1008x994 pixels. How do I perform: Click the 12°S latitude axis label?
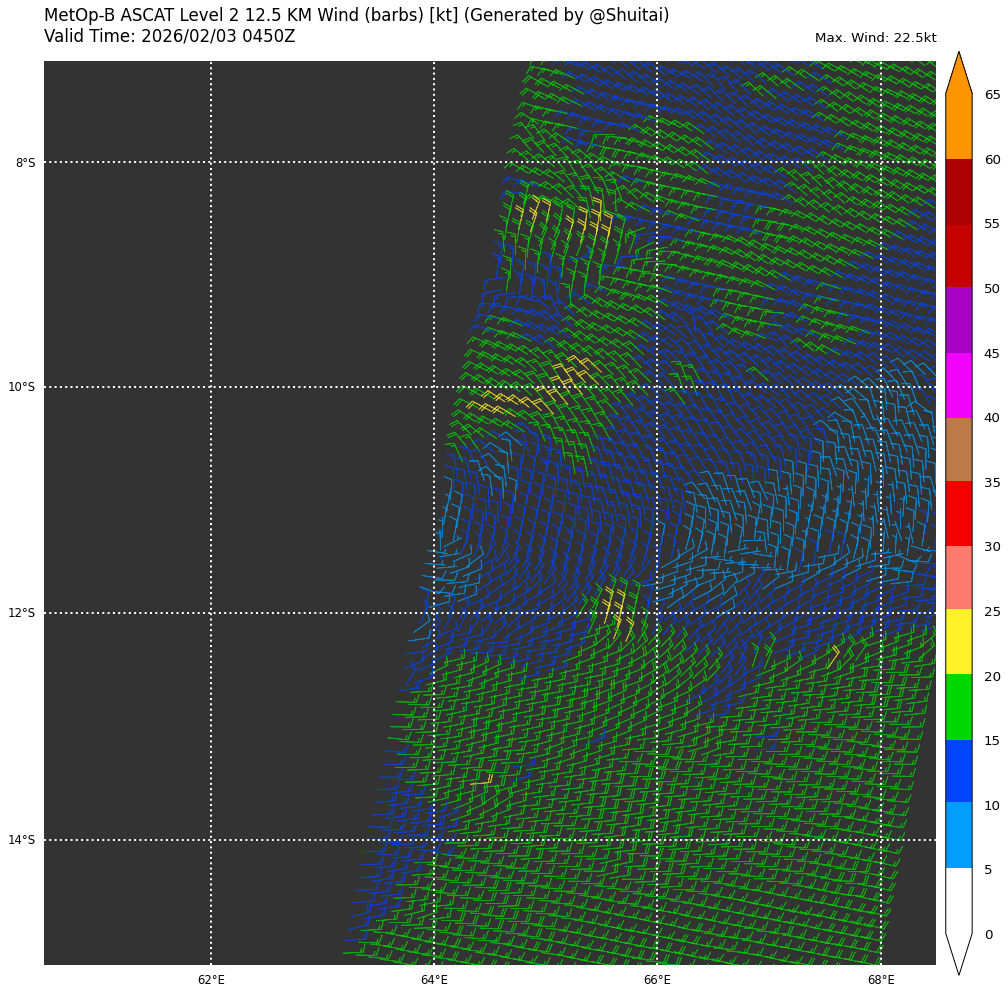[x=21, y=613]
